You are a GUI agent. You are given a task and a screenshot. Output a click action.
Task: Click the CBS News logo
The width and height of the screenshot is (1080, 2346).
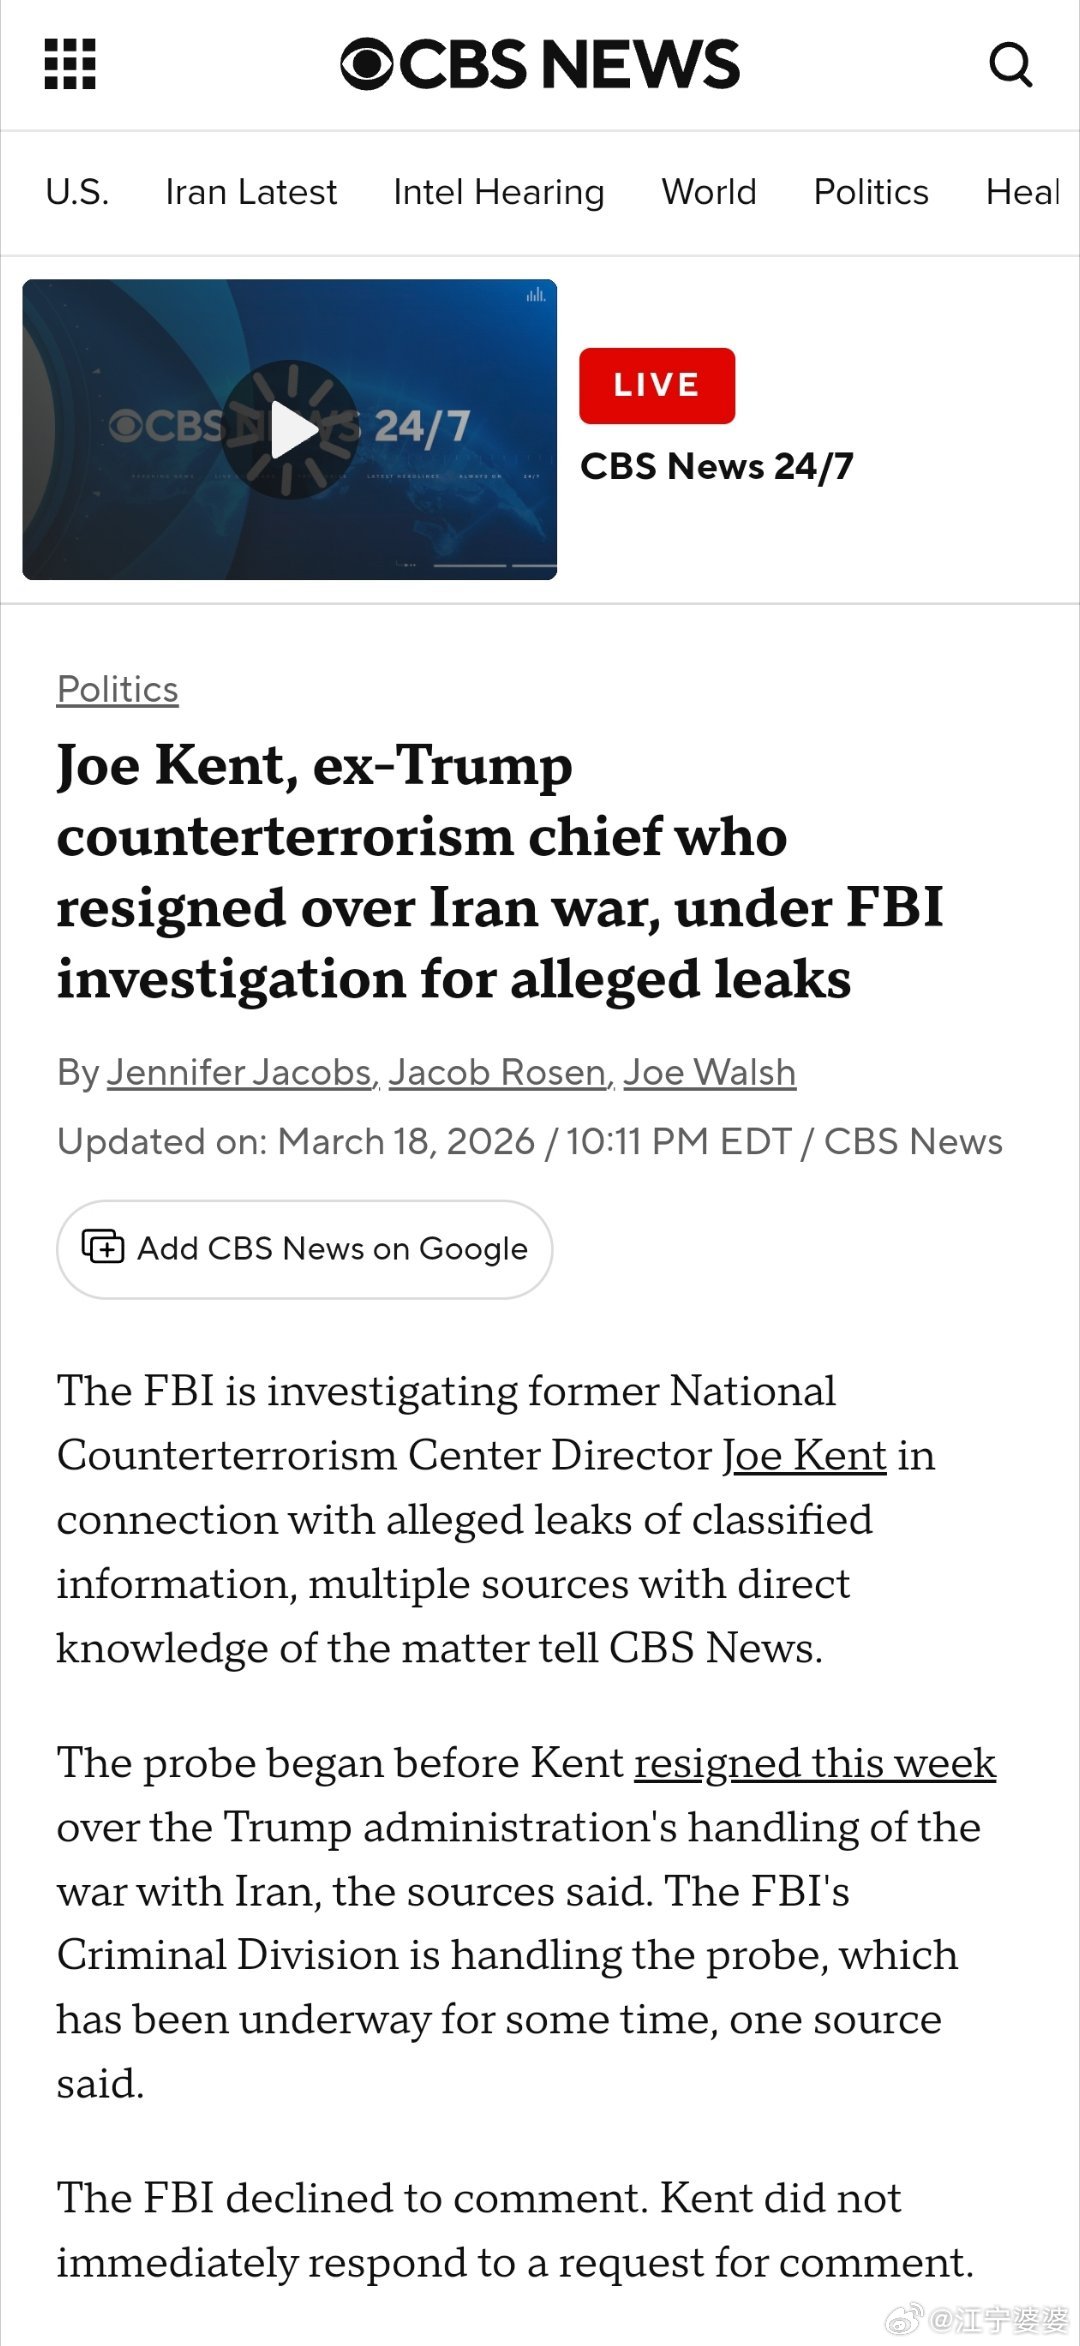[540, 65]
